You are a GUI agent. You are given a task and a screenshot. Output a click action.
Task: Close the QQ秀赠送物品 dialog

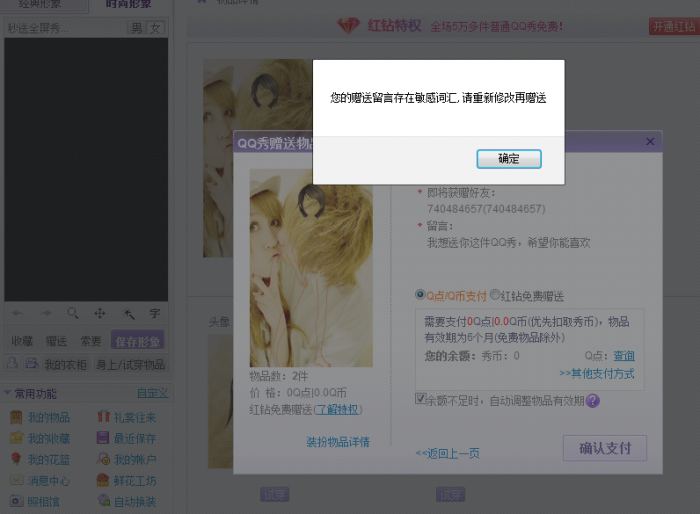click(x=650, y=142)
